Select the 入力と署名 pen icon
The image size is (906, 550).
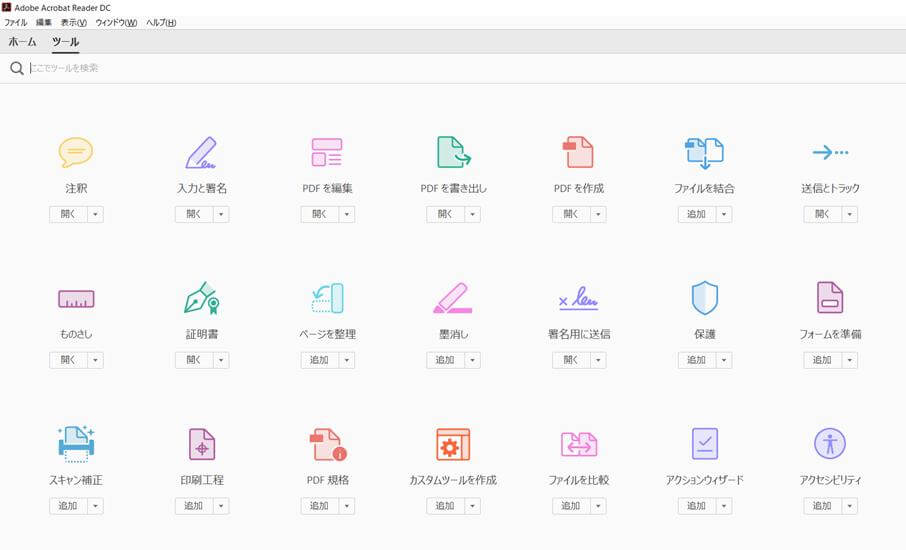pos(201,153)
